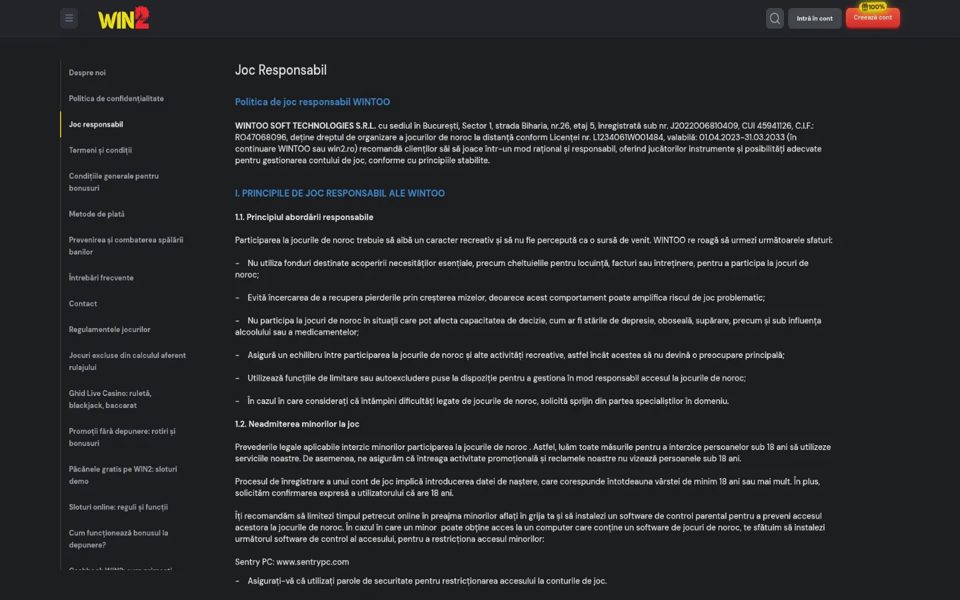Open the Contact sidebar link
This screenshot has height=600, width=960.
[x=83, y=304]
